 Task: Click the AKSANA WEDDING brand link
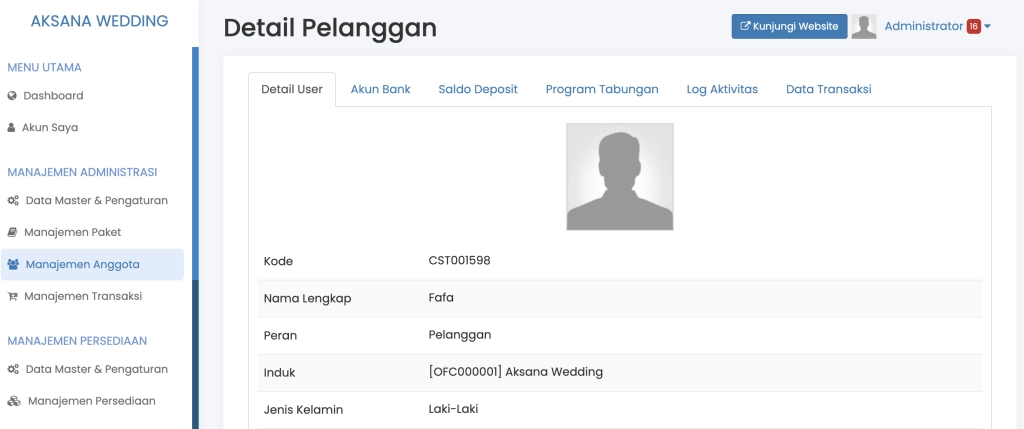pos(99,21)
